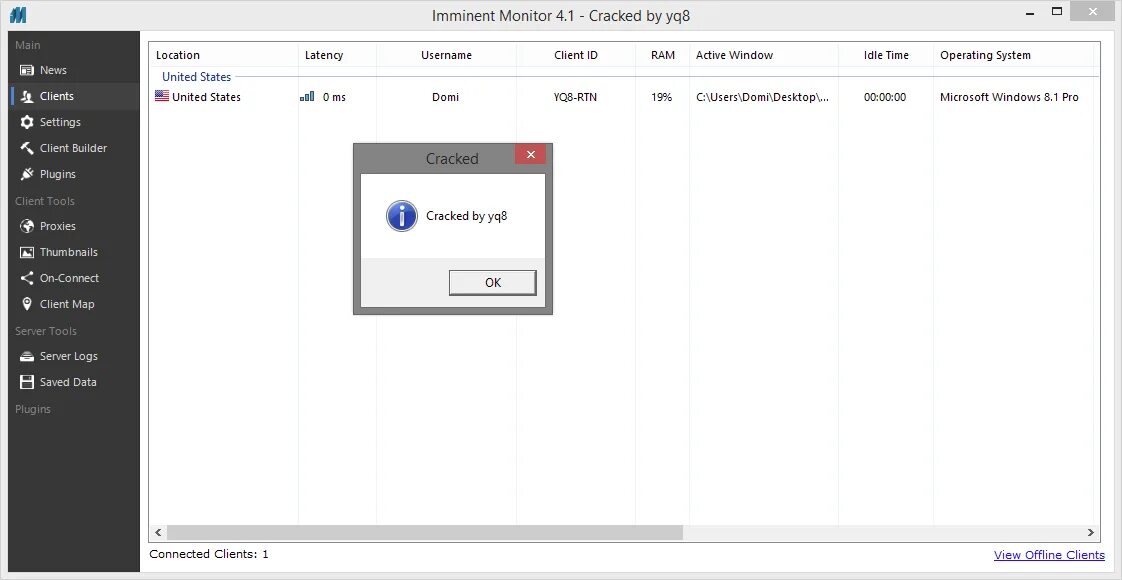Open the Saved Data menu label
Image resolution: width=1122 pixels, height=580 pixels.
68,382
